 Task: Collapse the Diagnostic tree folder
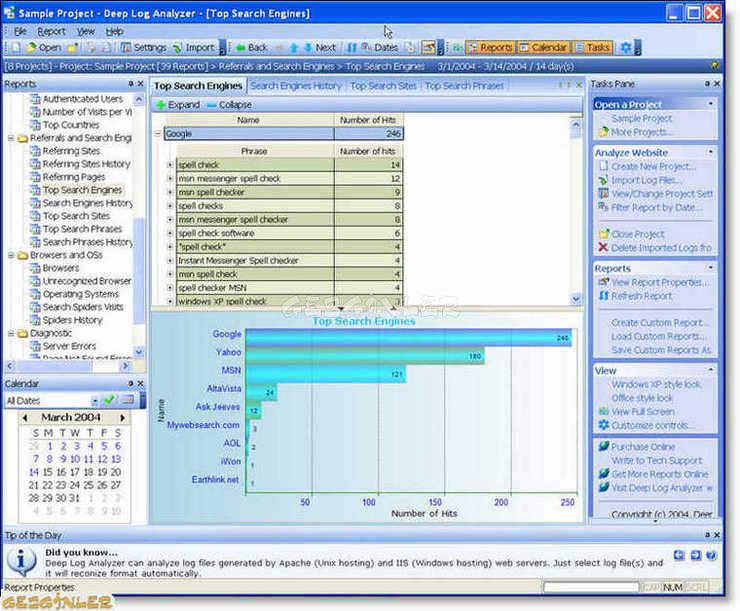point(11,334)
